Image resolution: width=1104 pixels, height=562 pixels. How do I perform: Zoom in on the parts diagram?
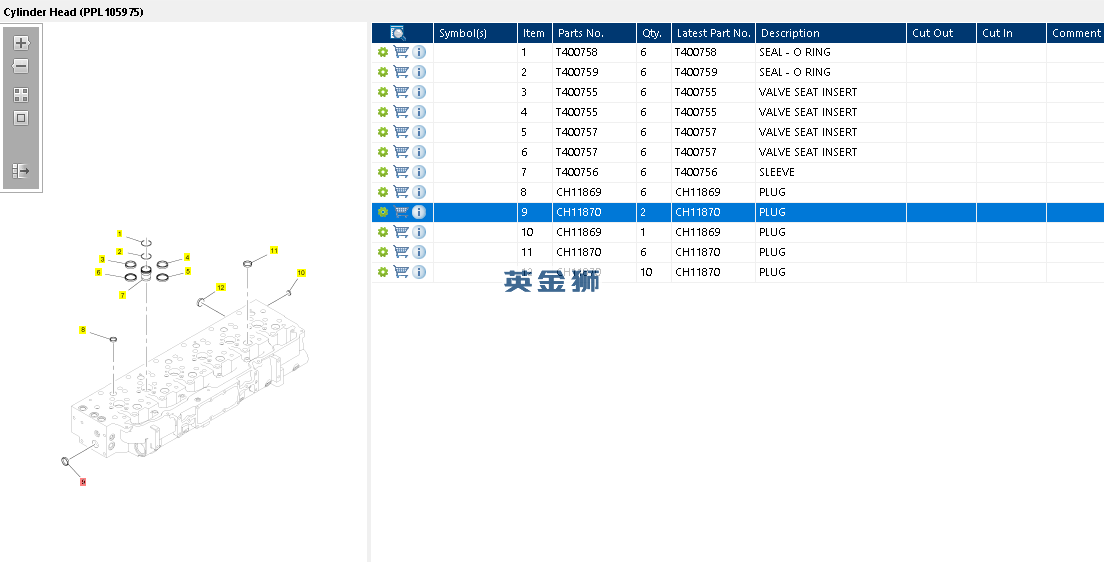(x=21, y=42)
